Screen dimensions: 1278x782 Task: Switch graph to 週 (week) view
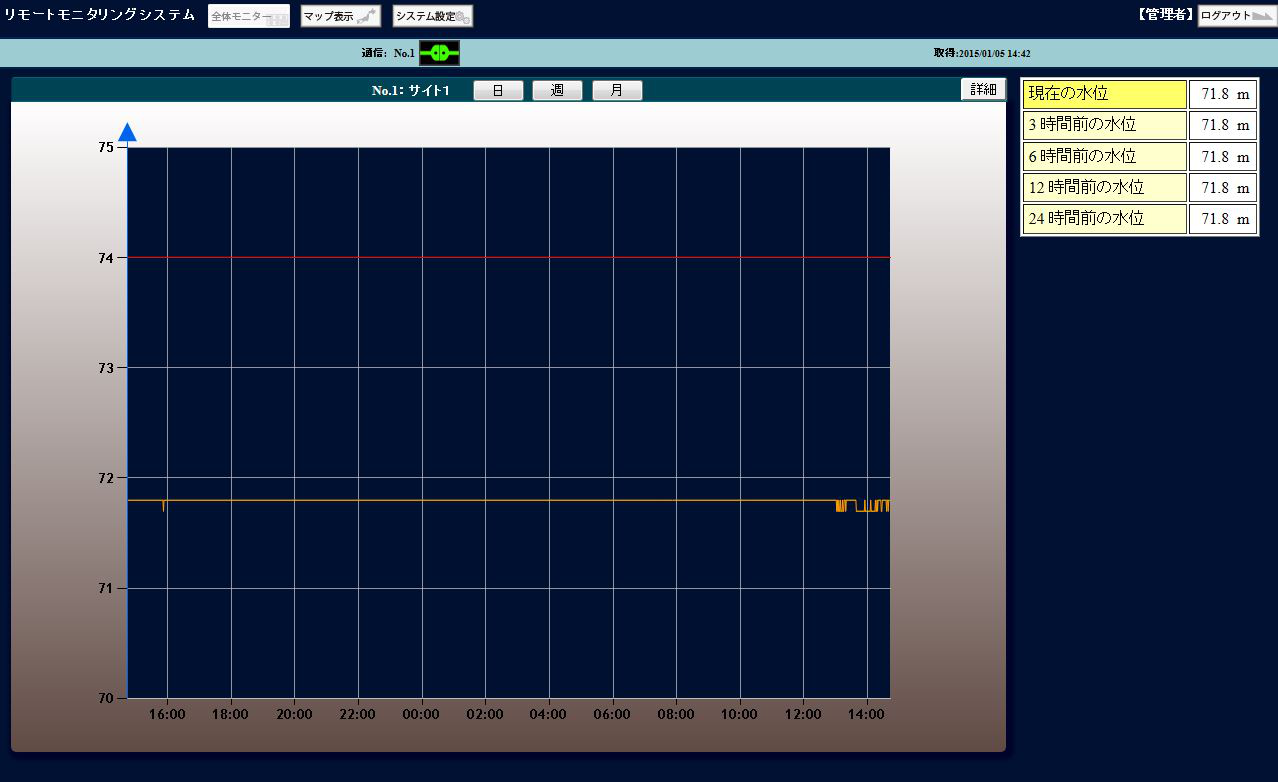[x=558, y=91]
